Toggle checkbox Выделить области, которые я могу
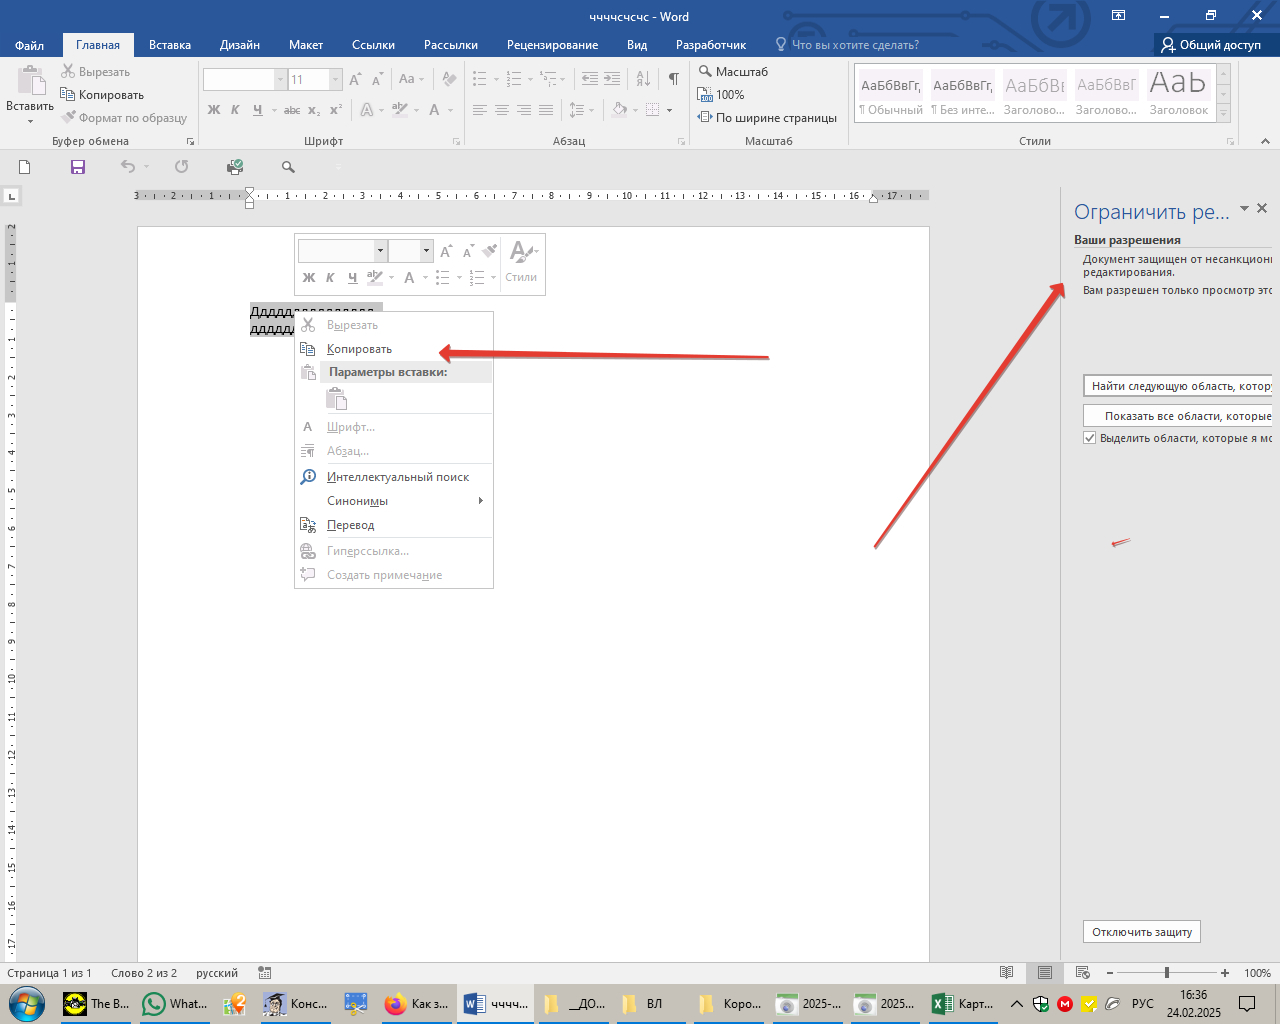Screen dimensions: 1280x1024 click(1090, 438)
